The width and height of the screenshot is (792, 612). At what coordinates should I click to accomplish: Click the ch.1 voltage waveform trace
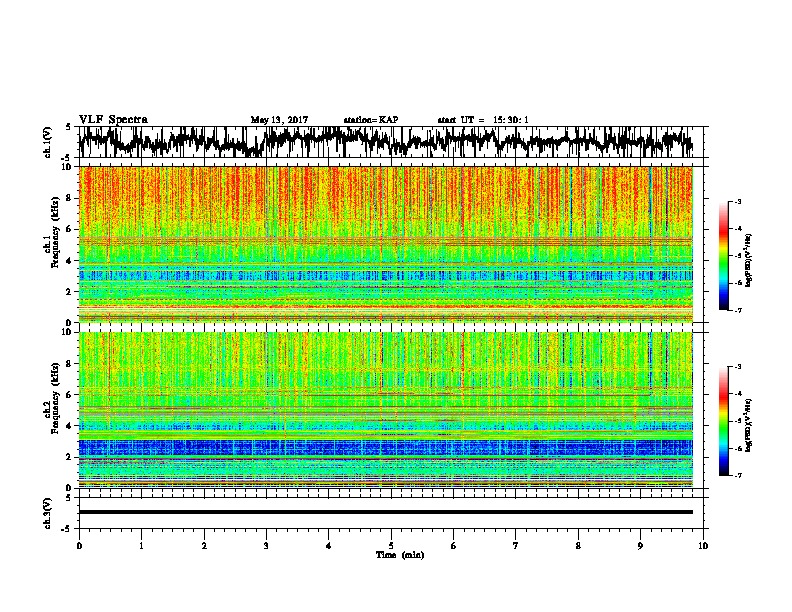tap(385, 142)
